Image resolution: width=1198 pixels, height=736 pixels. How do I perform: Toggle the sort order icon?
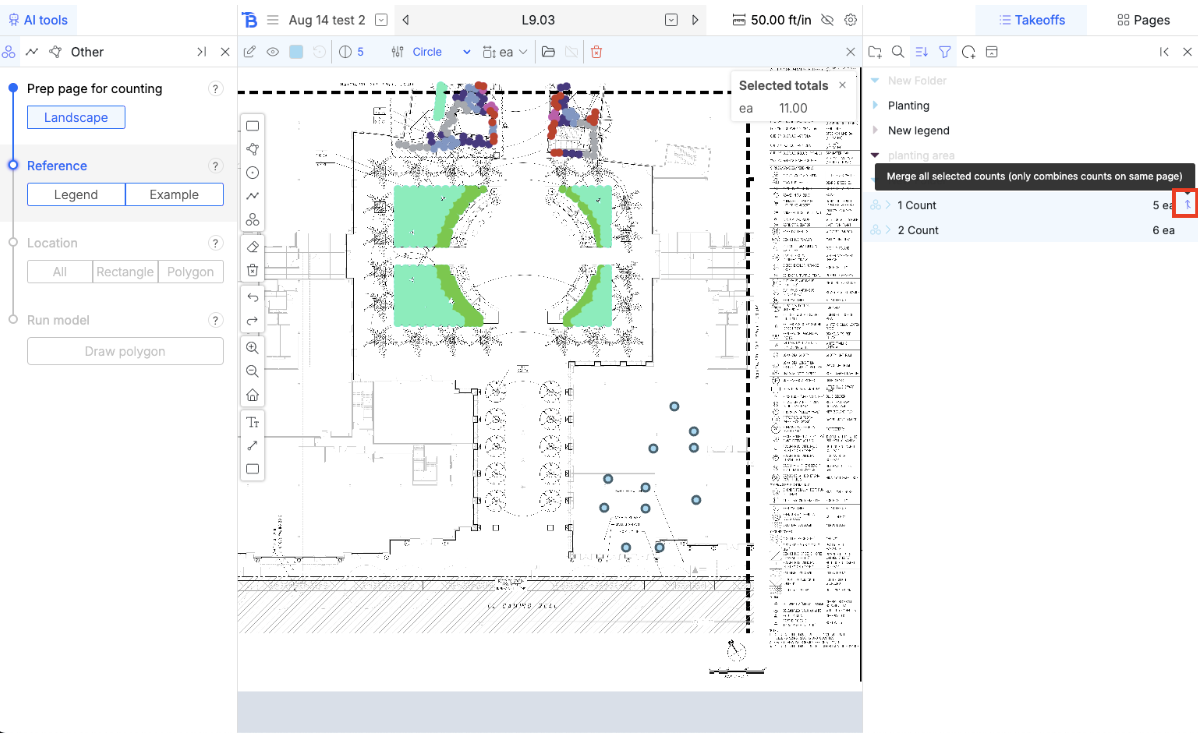tap(921, 52)
